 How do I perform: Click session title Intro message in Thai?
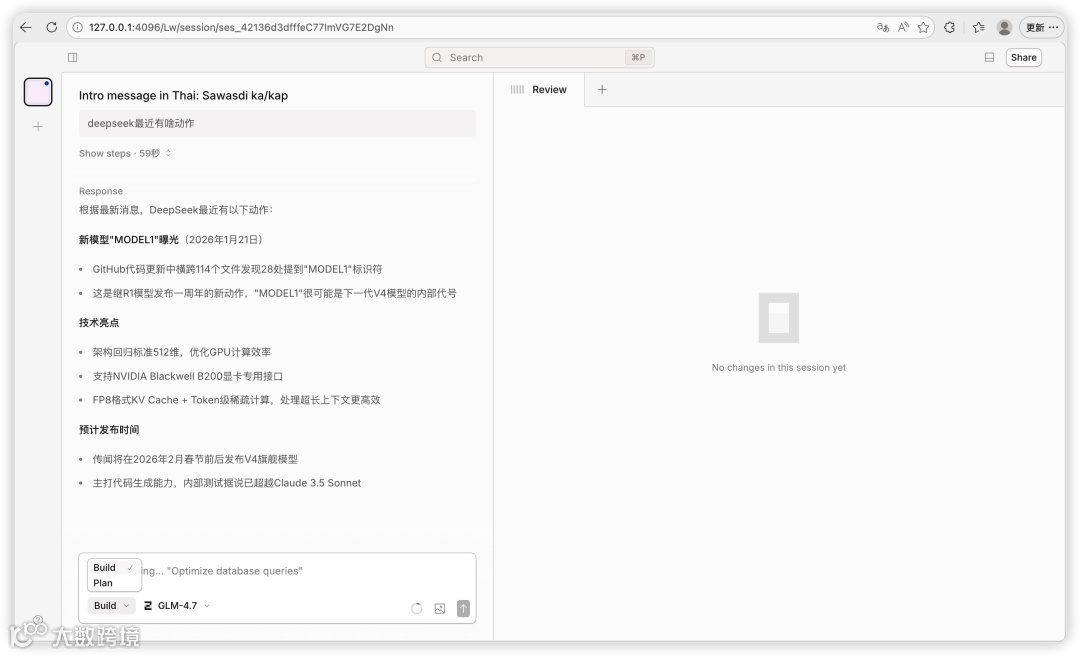183,96
